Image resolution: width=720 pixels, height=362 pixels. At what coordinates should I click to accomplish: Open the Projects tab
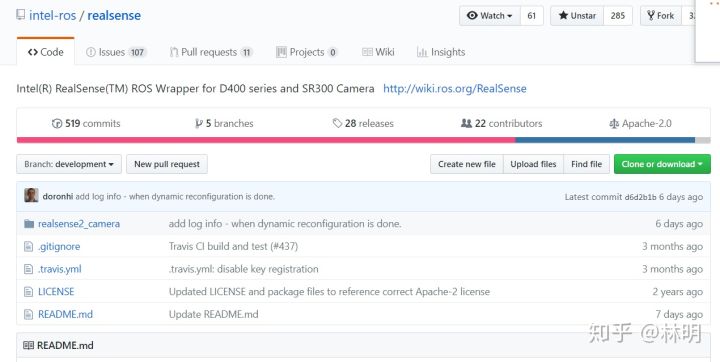point(307,52)
